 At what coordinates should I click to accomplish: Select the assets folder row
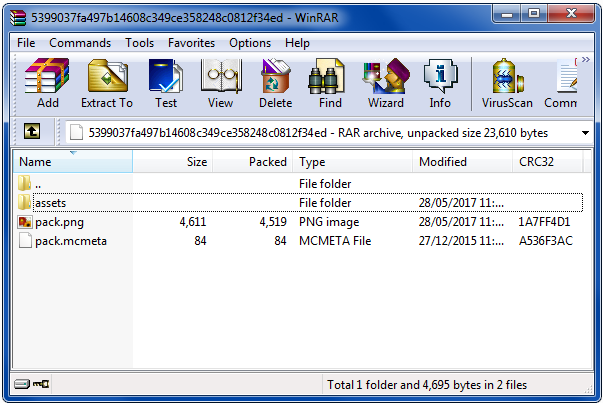pos(300,203)
